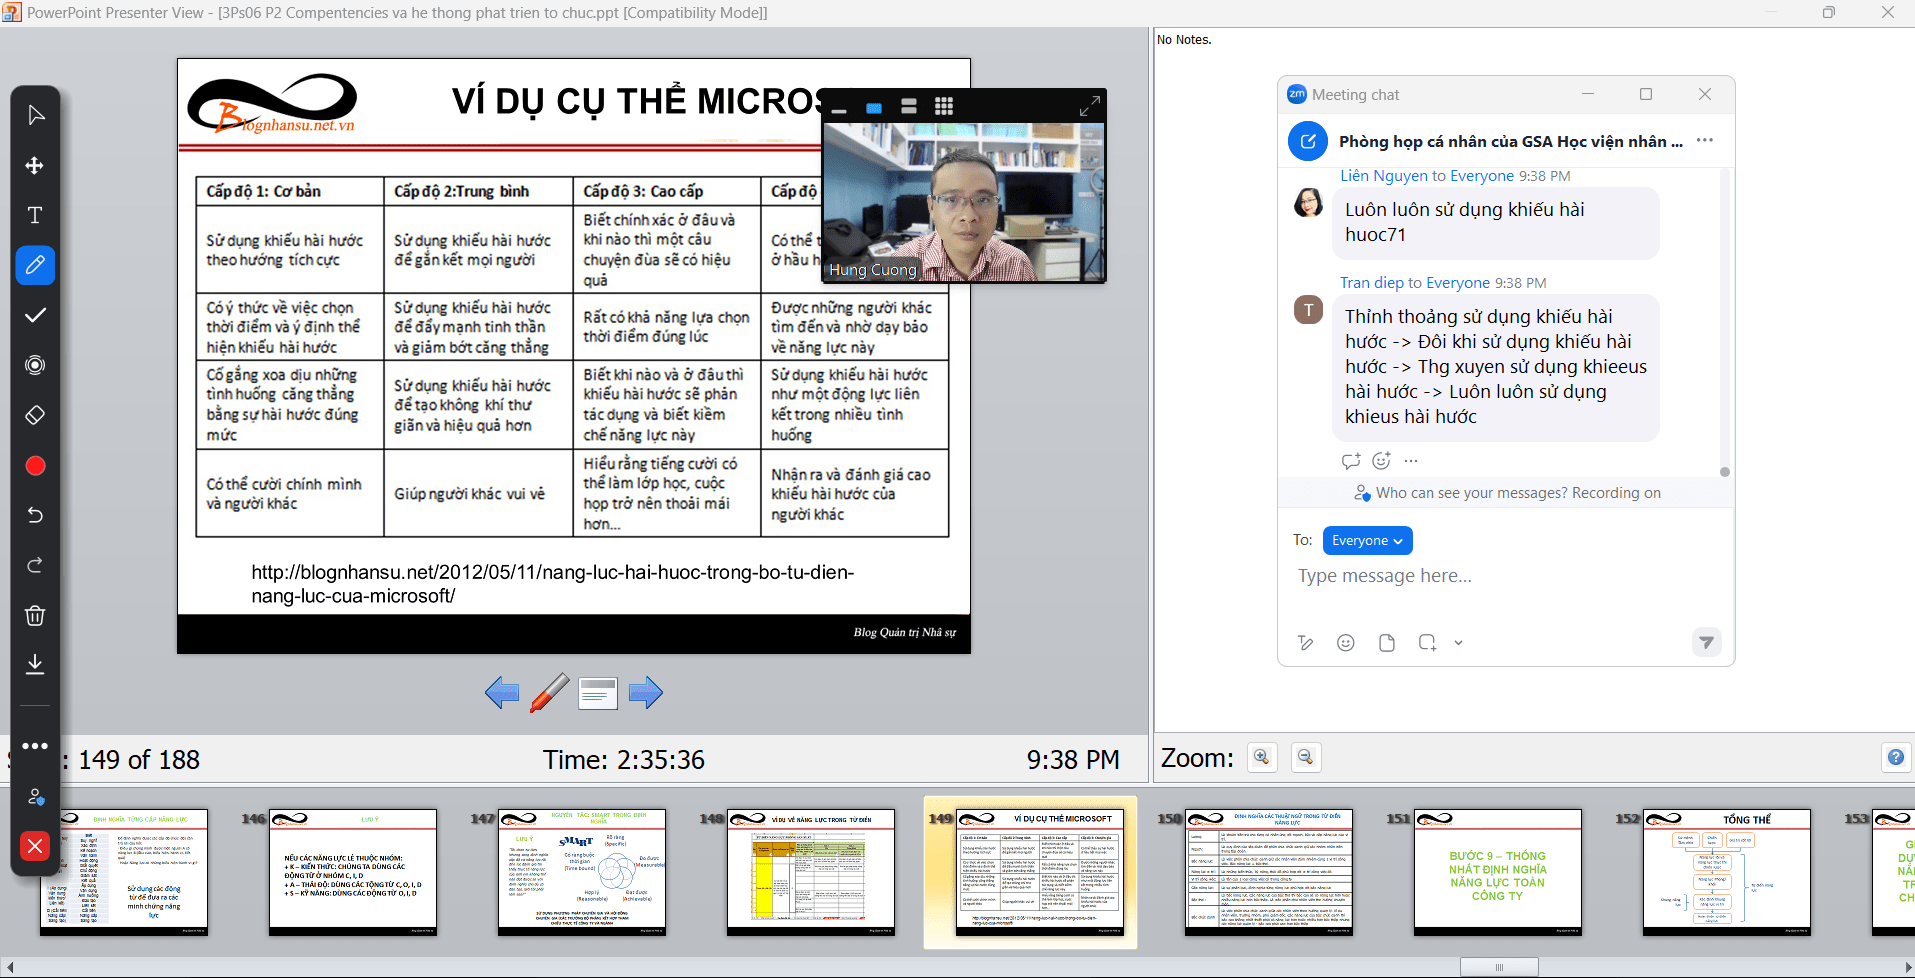Viewport: 1915px width, 978px height.
Task: Select the mouse pointer annotation tool
Action: pyautogui.click(x=35, y=115)
